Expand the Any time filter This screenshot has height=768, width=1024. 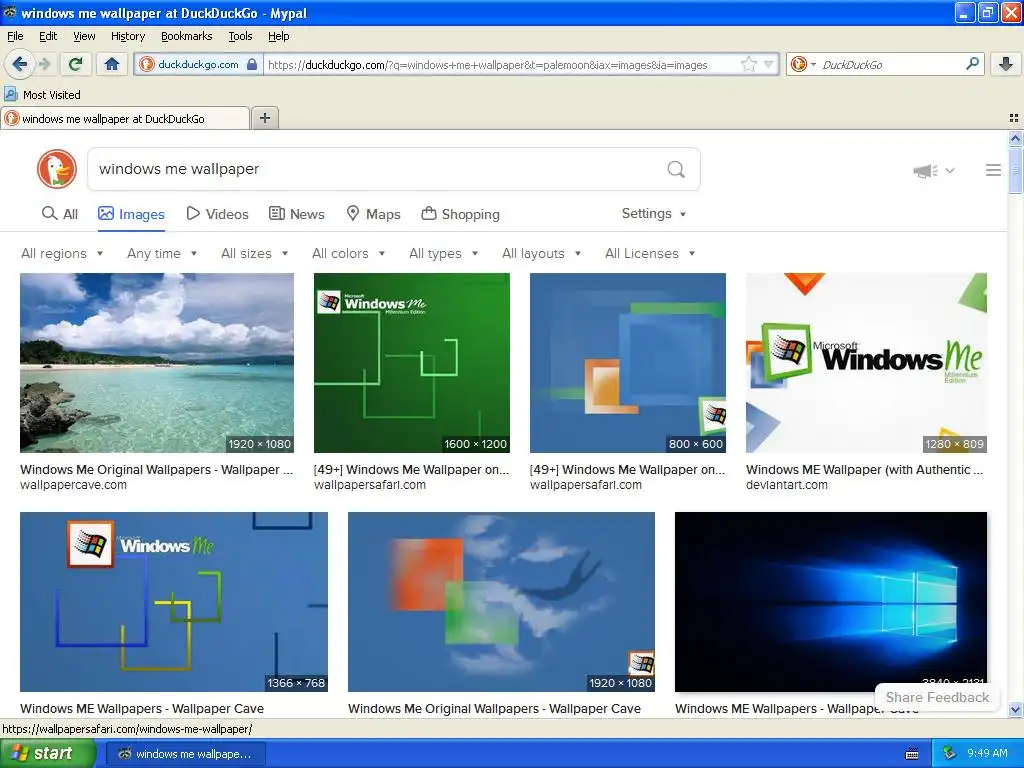(162, 253)
